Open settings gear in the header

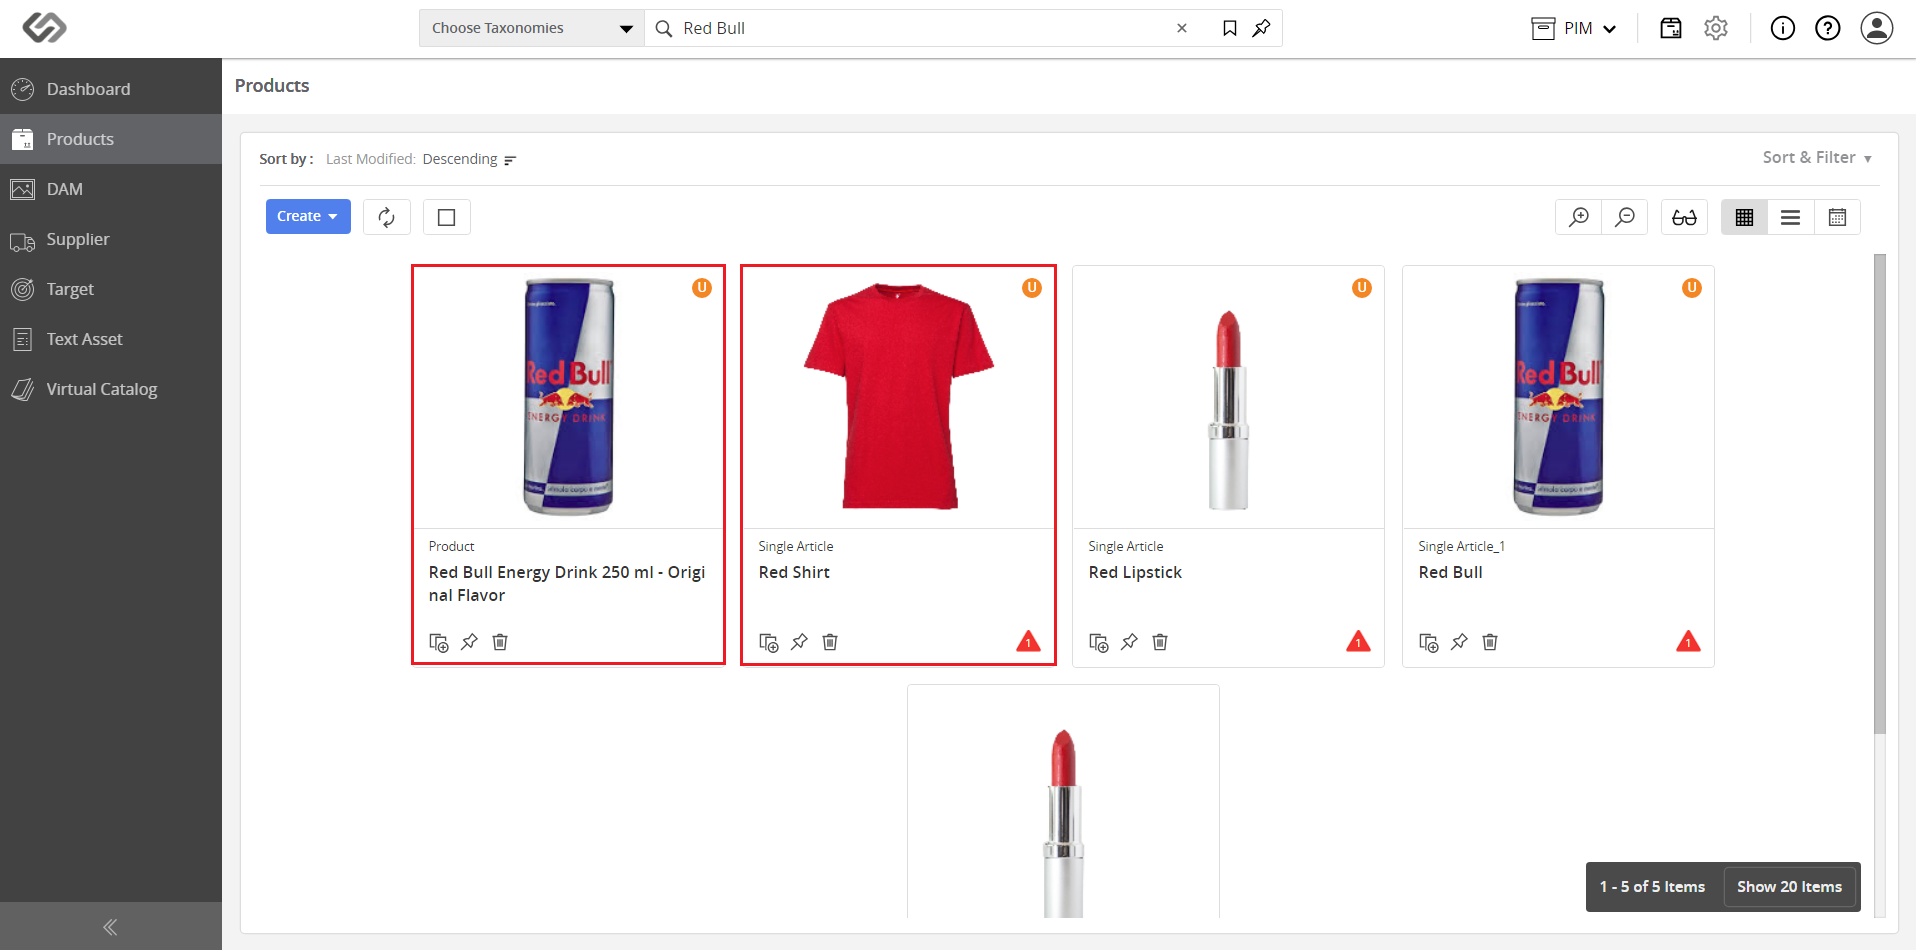[1716, 28]
